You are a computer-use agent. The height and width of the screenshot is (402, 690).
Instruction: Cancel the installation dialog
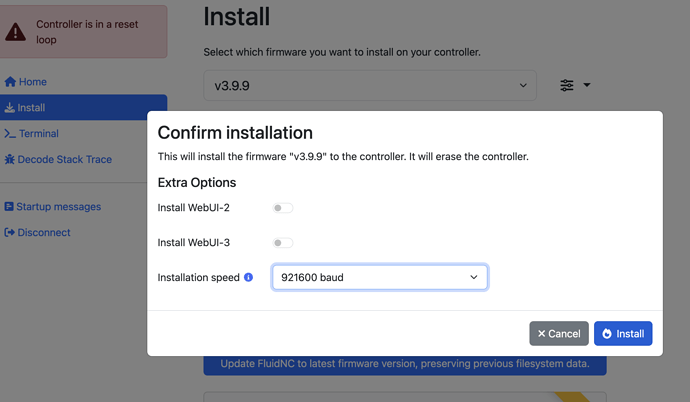(x=559, y=333)
